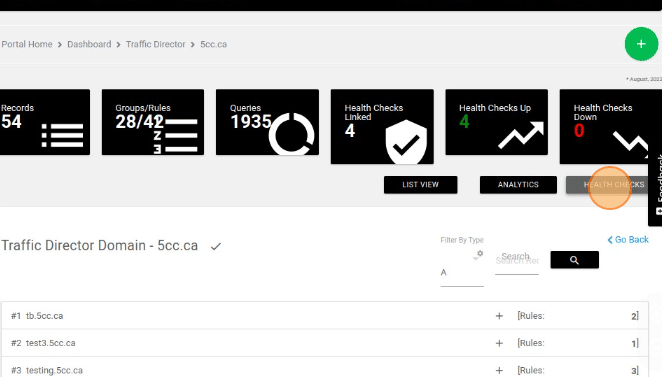Screen dimensions: 662x377
Task: Click the queries donut chart icon
Action: tap(291, 134)
